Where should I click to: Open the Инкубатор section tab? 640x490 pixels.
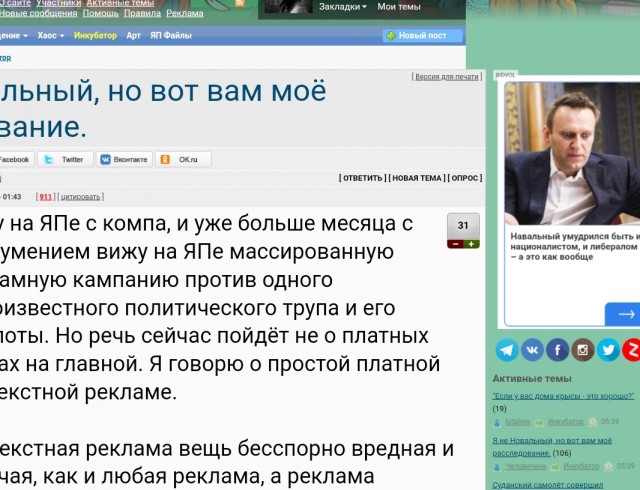click(95, 36)
